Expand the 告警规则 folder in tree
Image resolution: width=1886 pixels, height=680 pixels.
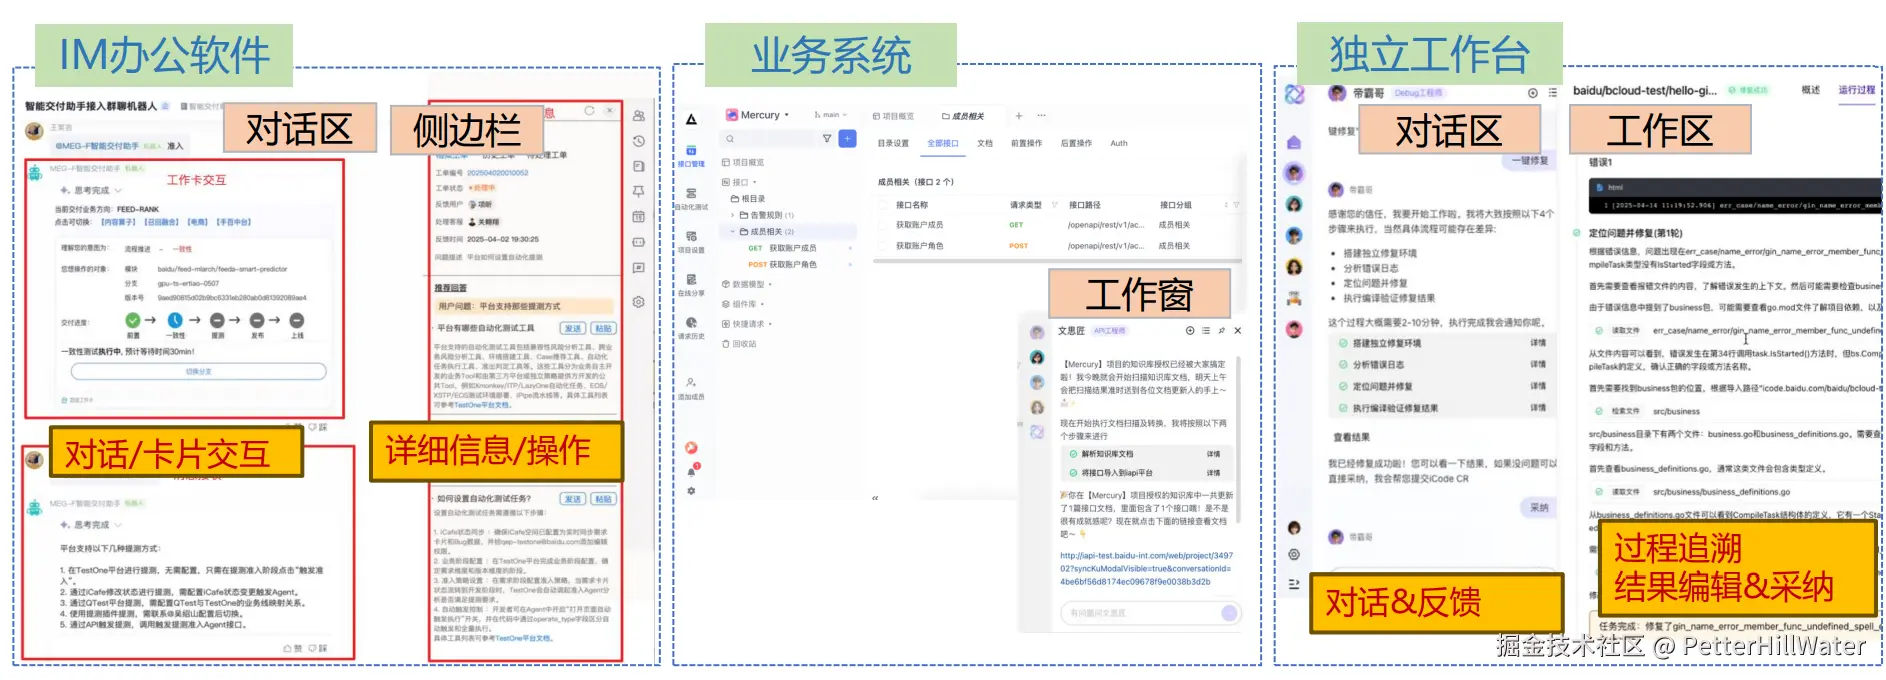pyautogui.click(x=733, y=215)
